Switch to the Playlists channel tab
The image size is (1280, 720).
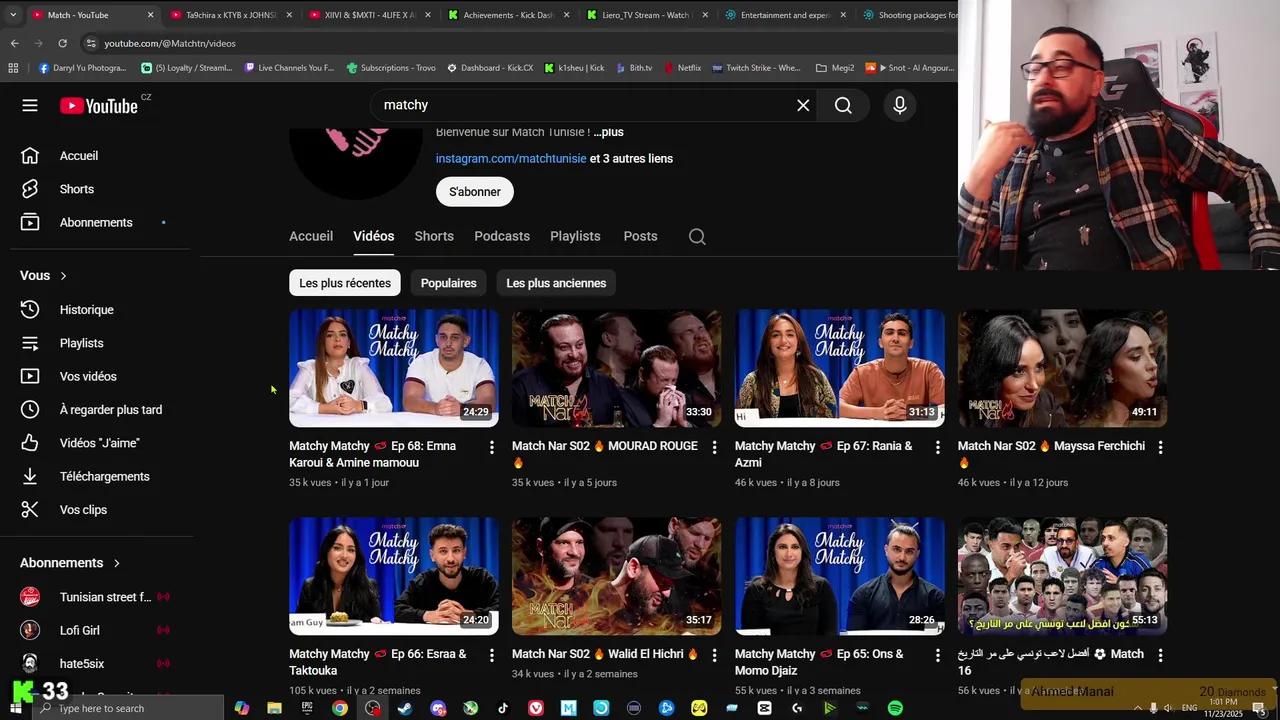[x=575, y=236]
